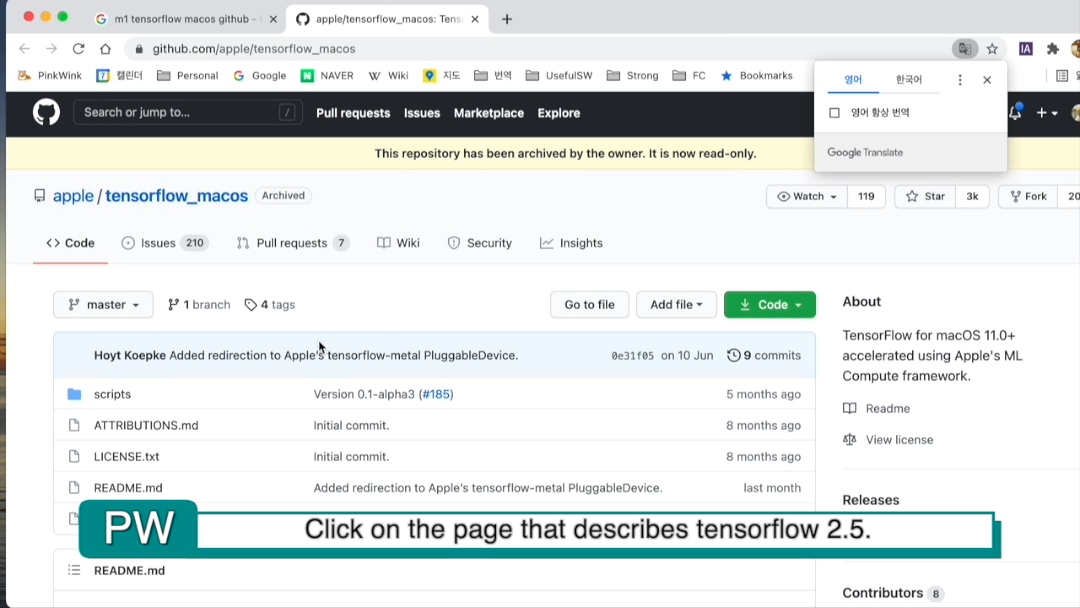Click the README table of contents icon
Image resolution: width=1080 pixels, height=608 pixels.
(x=74, y=570)
